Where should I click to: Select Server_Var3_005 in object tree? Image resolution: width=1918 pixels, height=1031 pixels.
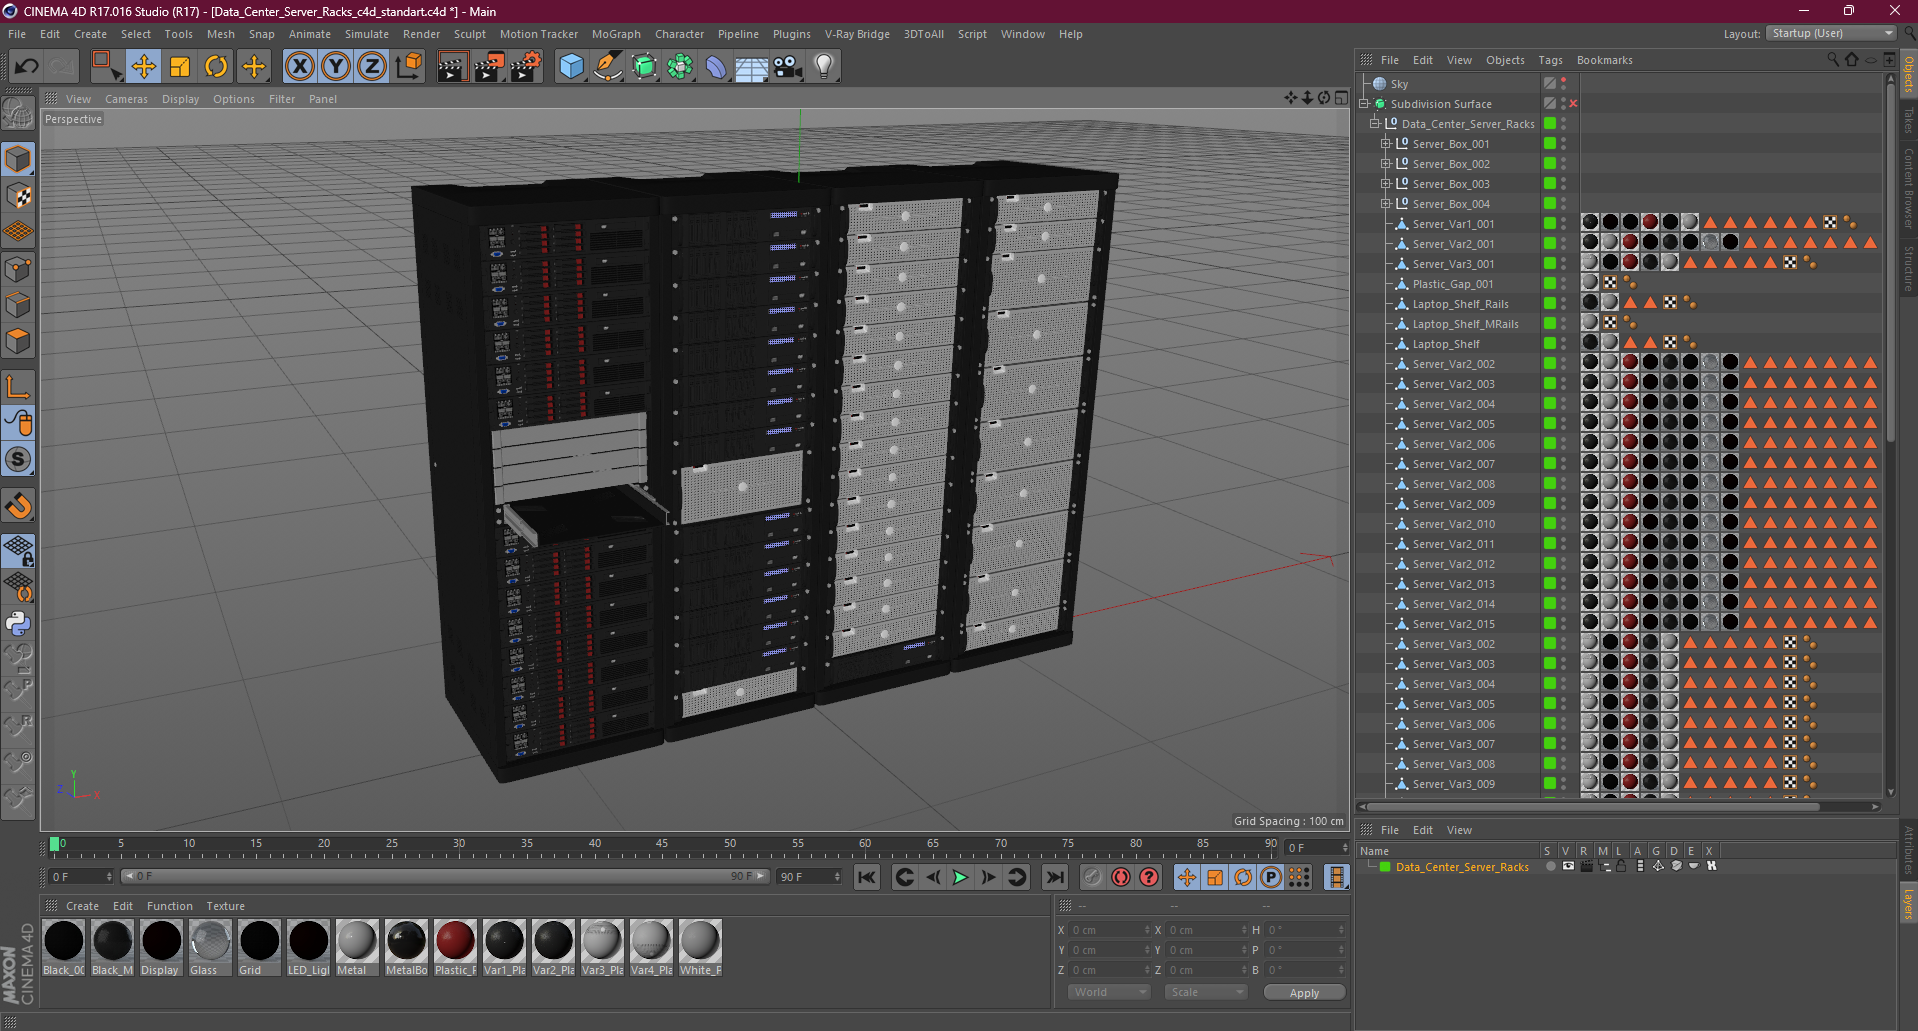1453,704
